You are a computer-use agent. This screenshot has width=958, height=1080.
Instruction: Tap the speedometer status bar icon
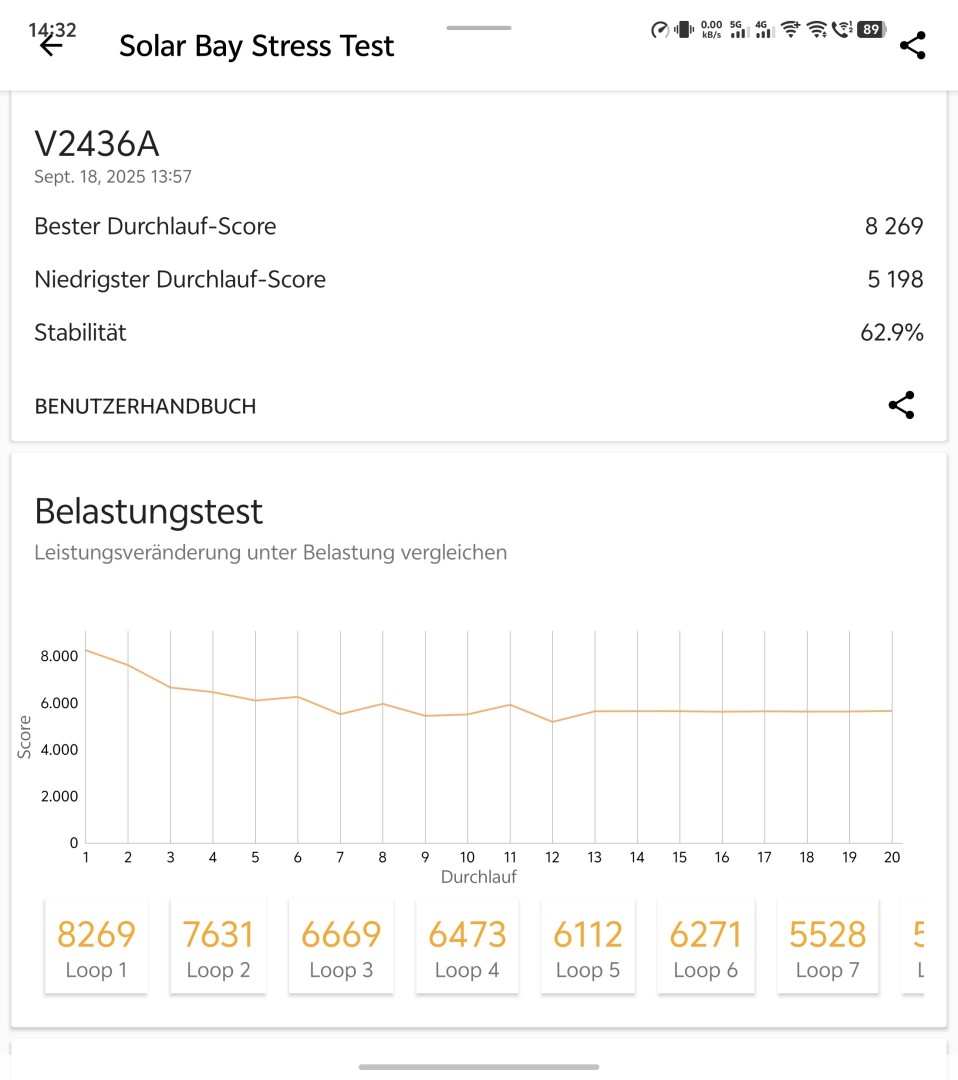(660, 30)
